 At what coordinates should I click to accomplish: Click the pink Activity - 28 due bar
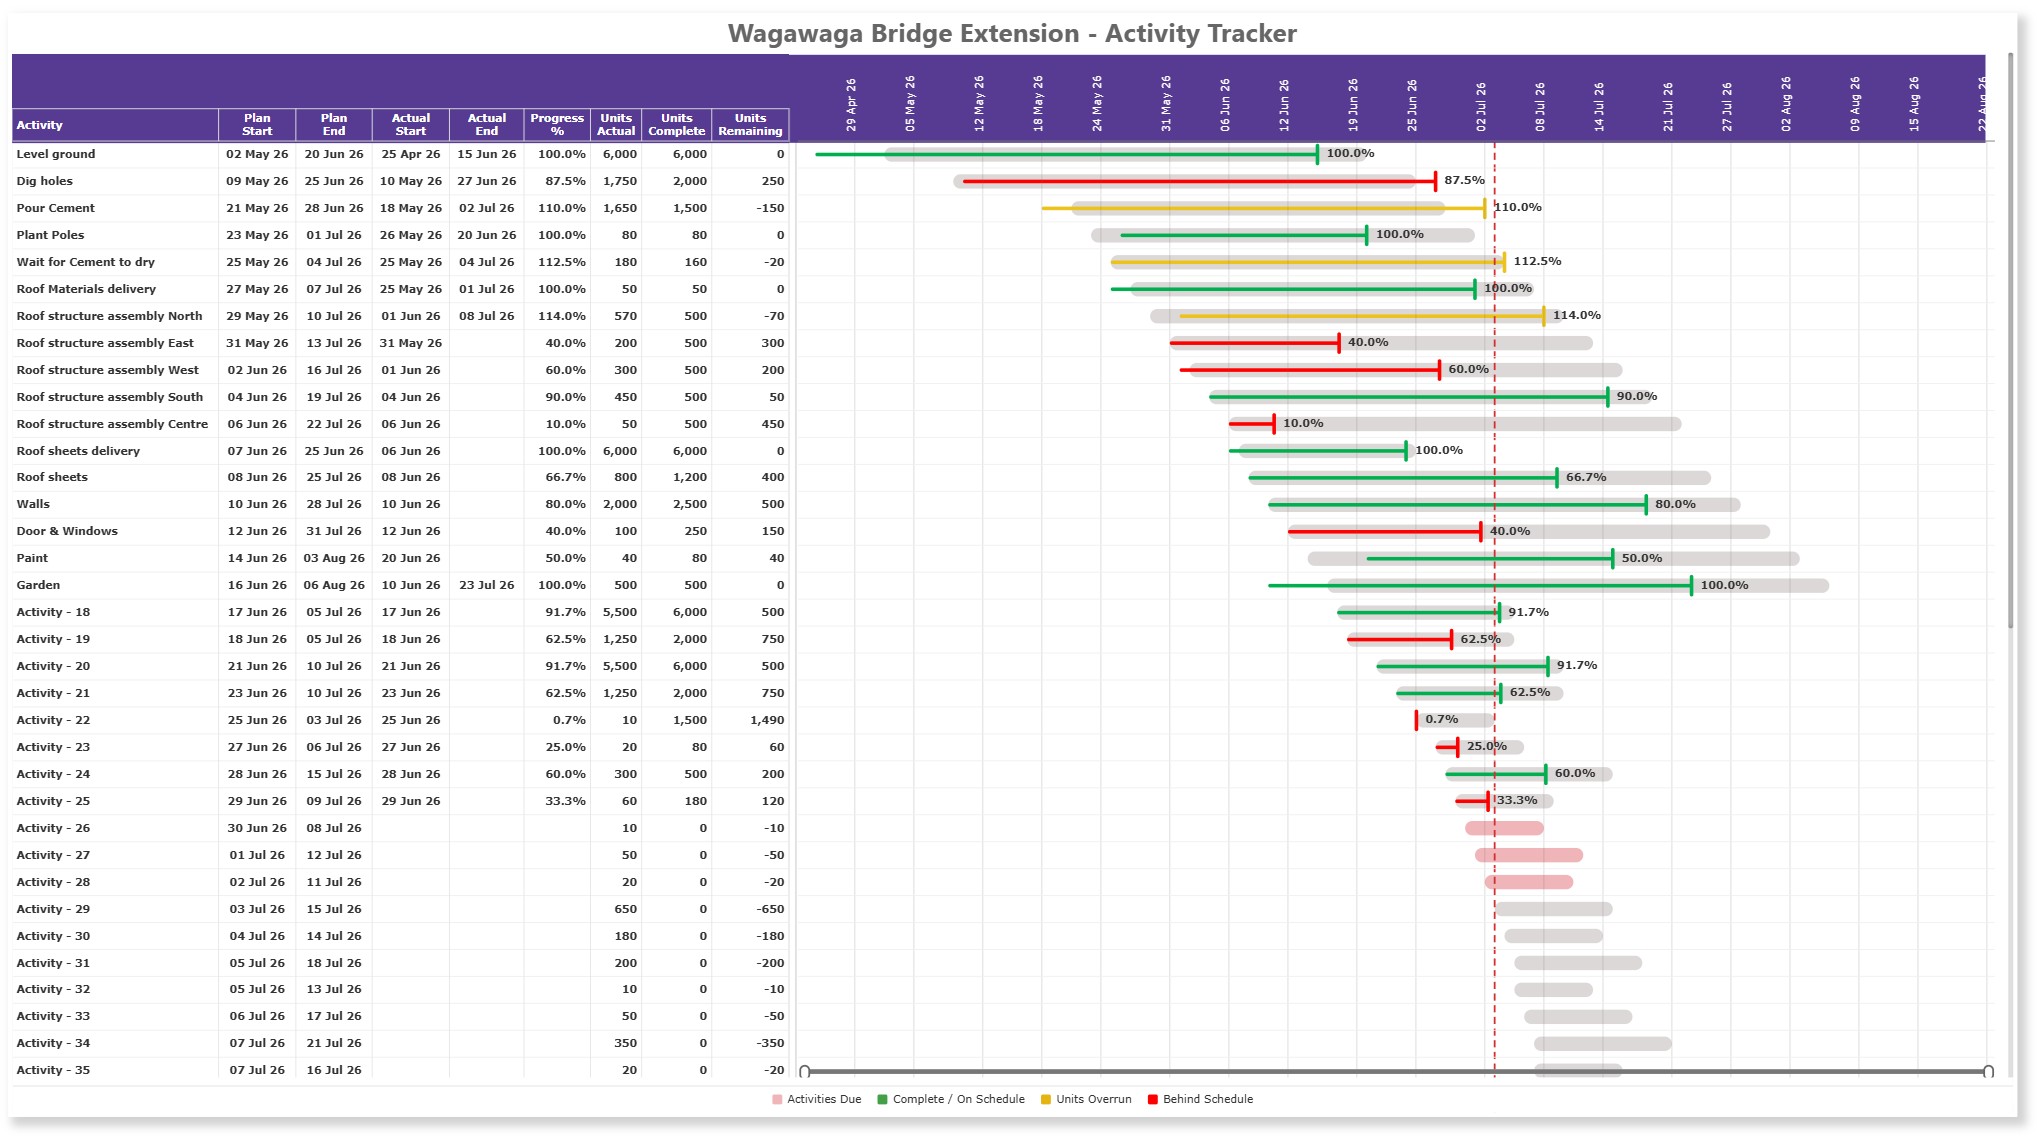1529,882
